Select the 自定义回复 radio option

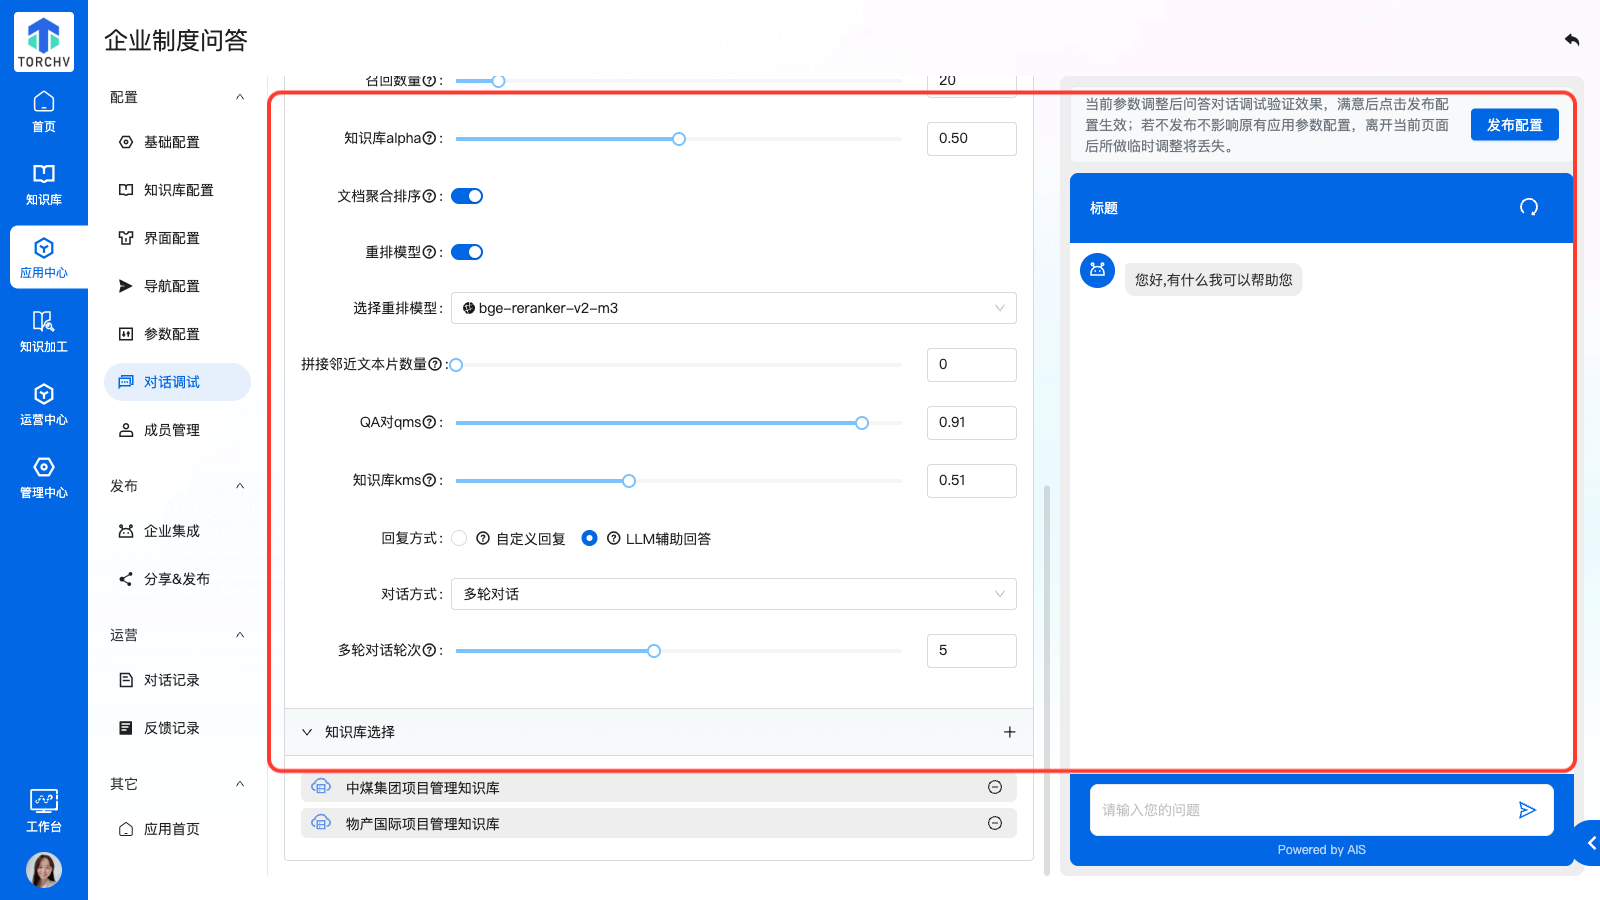[459, 538]
